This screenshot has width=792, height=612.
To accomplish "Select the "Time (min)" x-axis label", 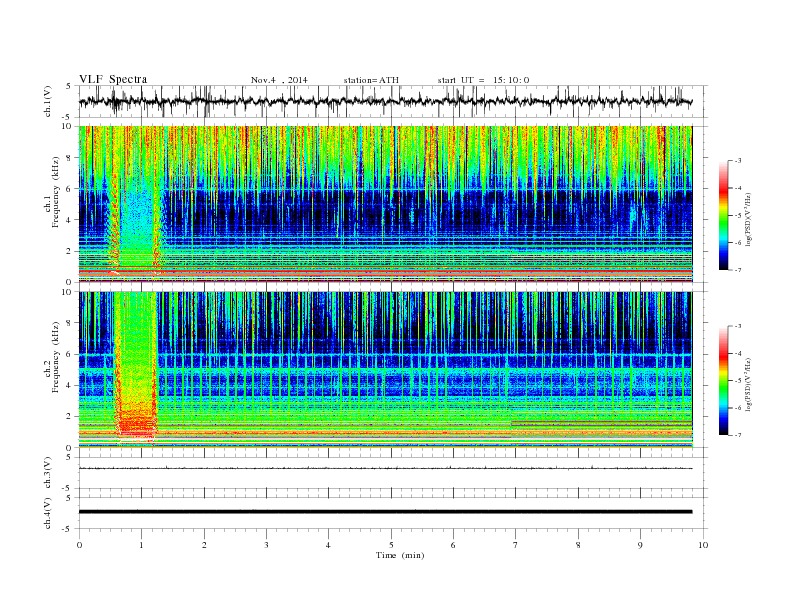I will pyautogui.click(x=400, y=555).
